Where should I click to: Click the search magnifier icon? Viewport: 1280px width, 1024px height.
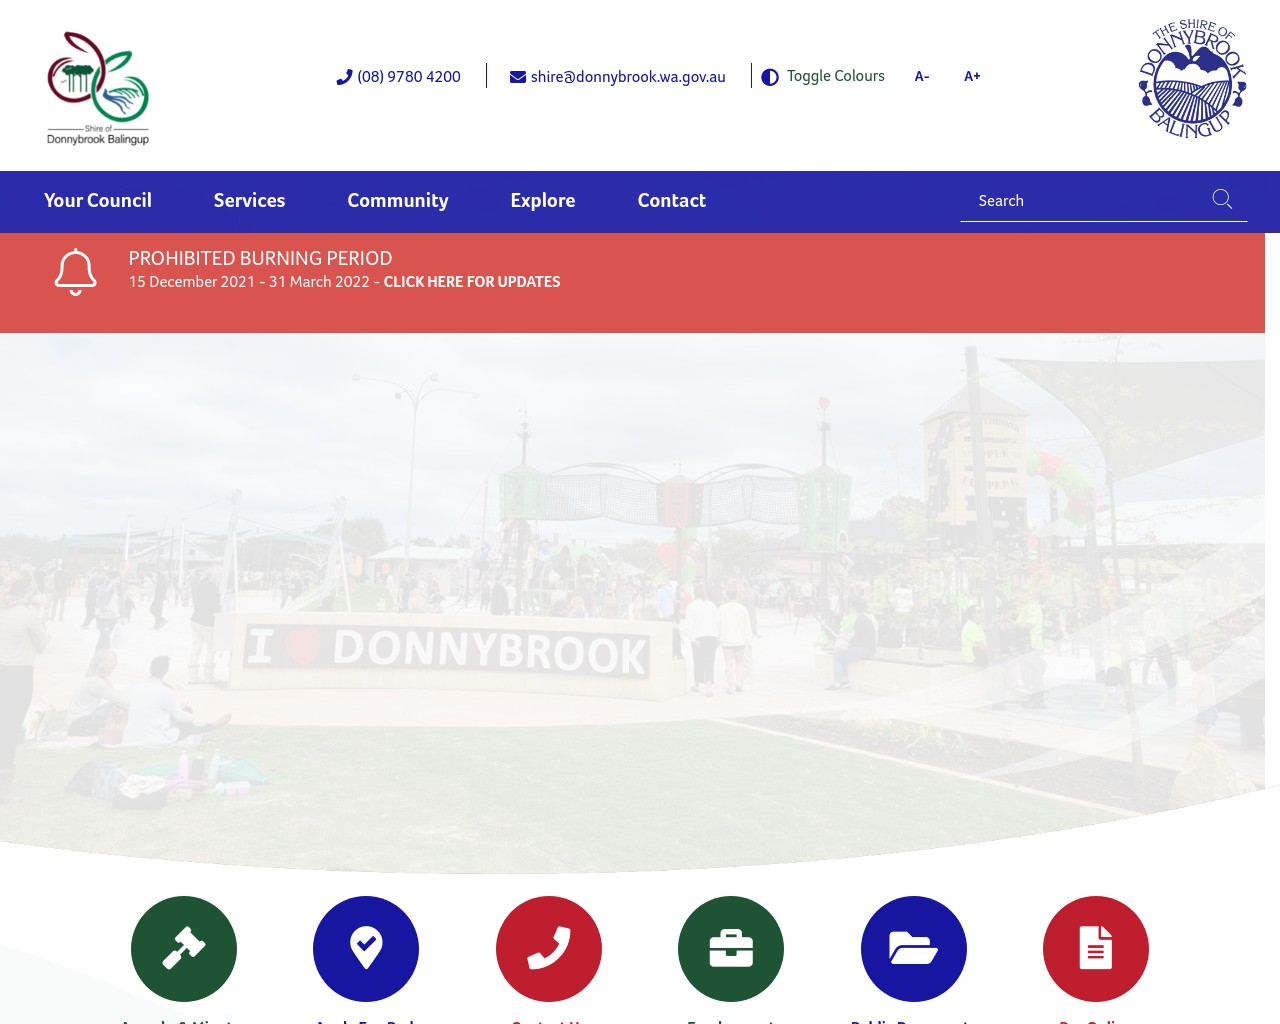tap(1222, 199)
